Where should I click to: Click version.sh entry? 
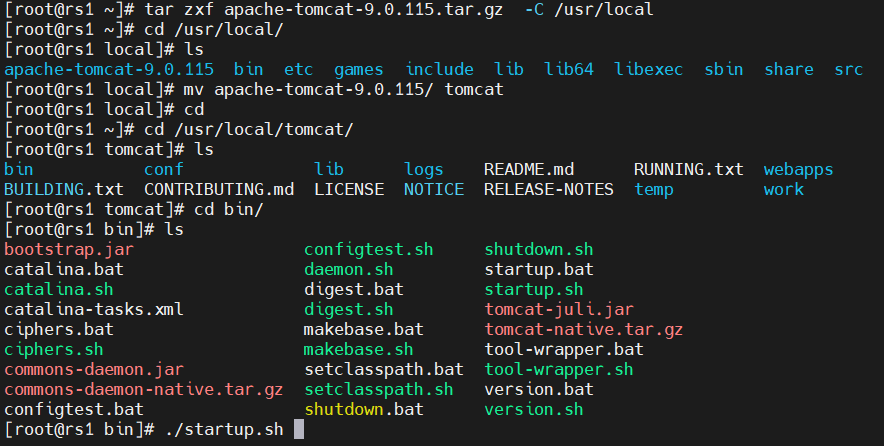[x=534, y=409]
